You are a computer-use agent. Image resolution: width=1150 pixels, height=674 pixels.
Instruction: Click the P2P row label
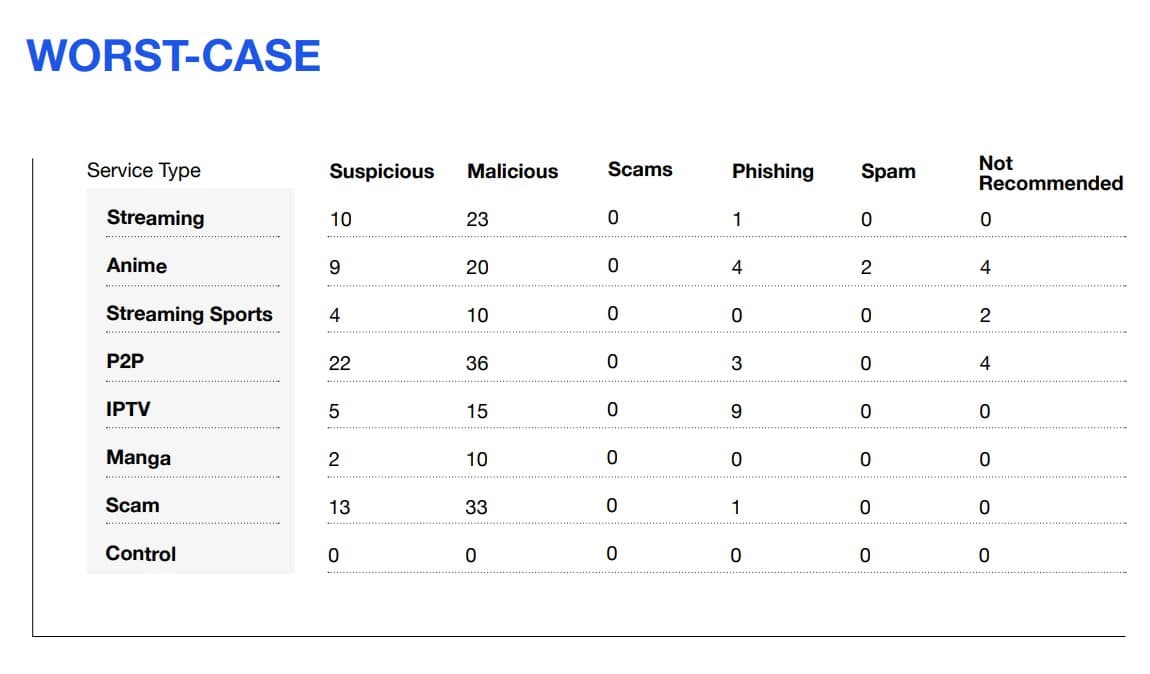pyautogui.click(x=125, y=362)
